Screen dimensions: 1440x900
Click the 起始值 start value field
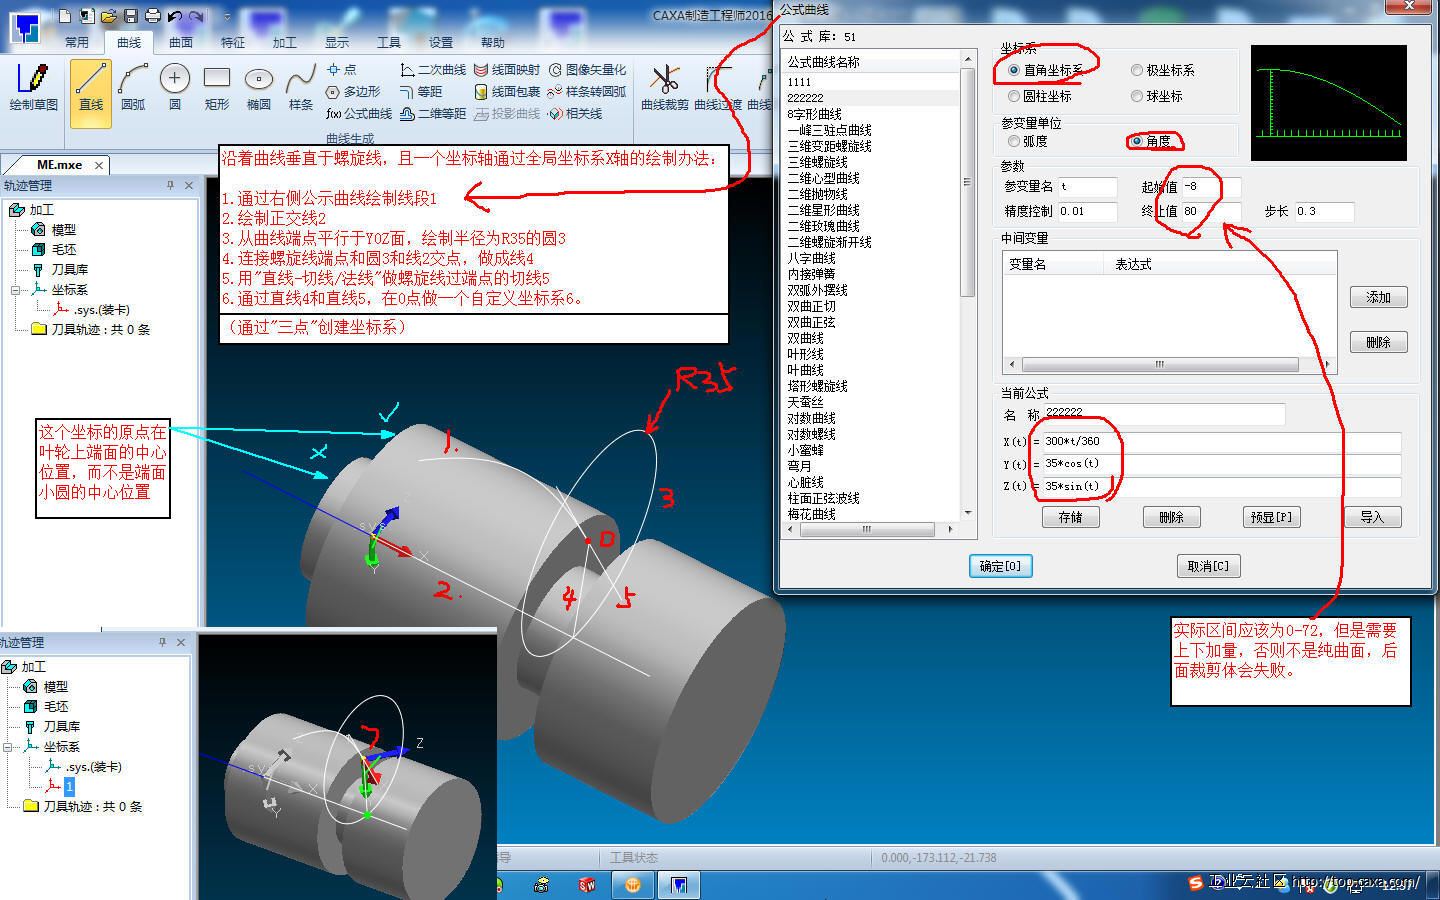[1210, 186]
